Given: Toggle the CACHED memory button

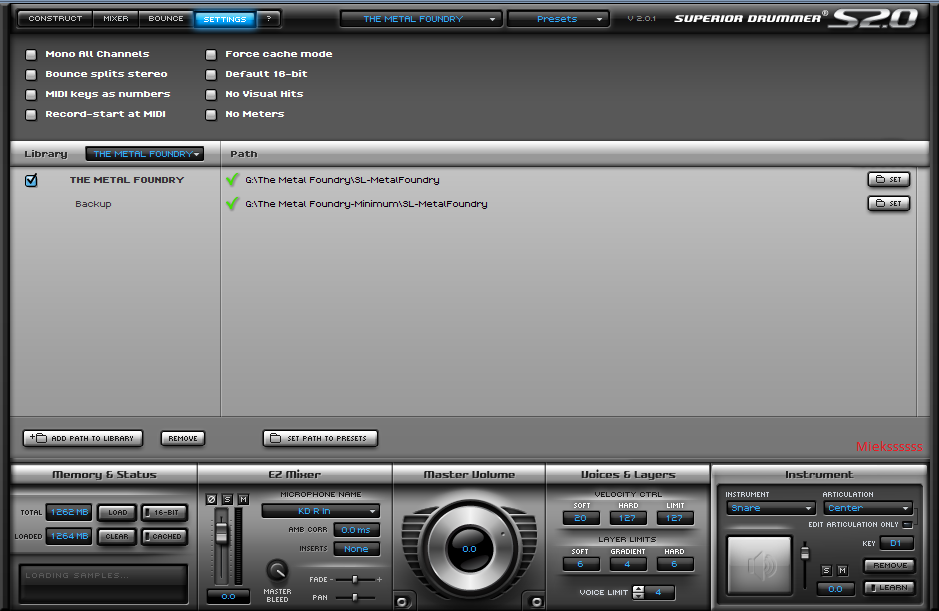Looking at the screenshot, I should [x=165, y=536].
